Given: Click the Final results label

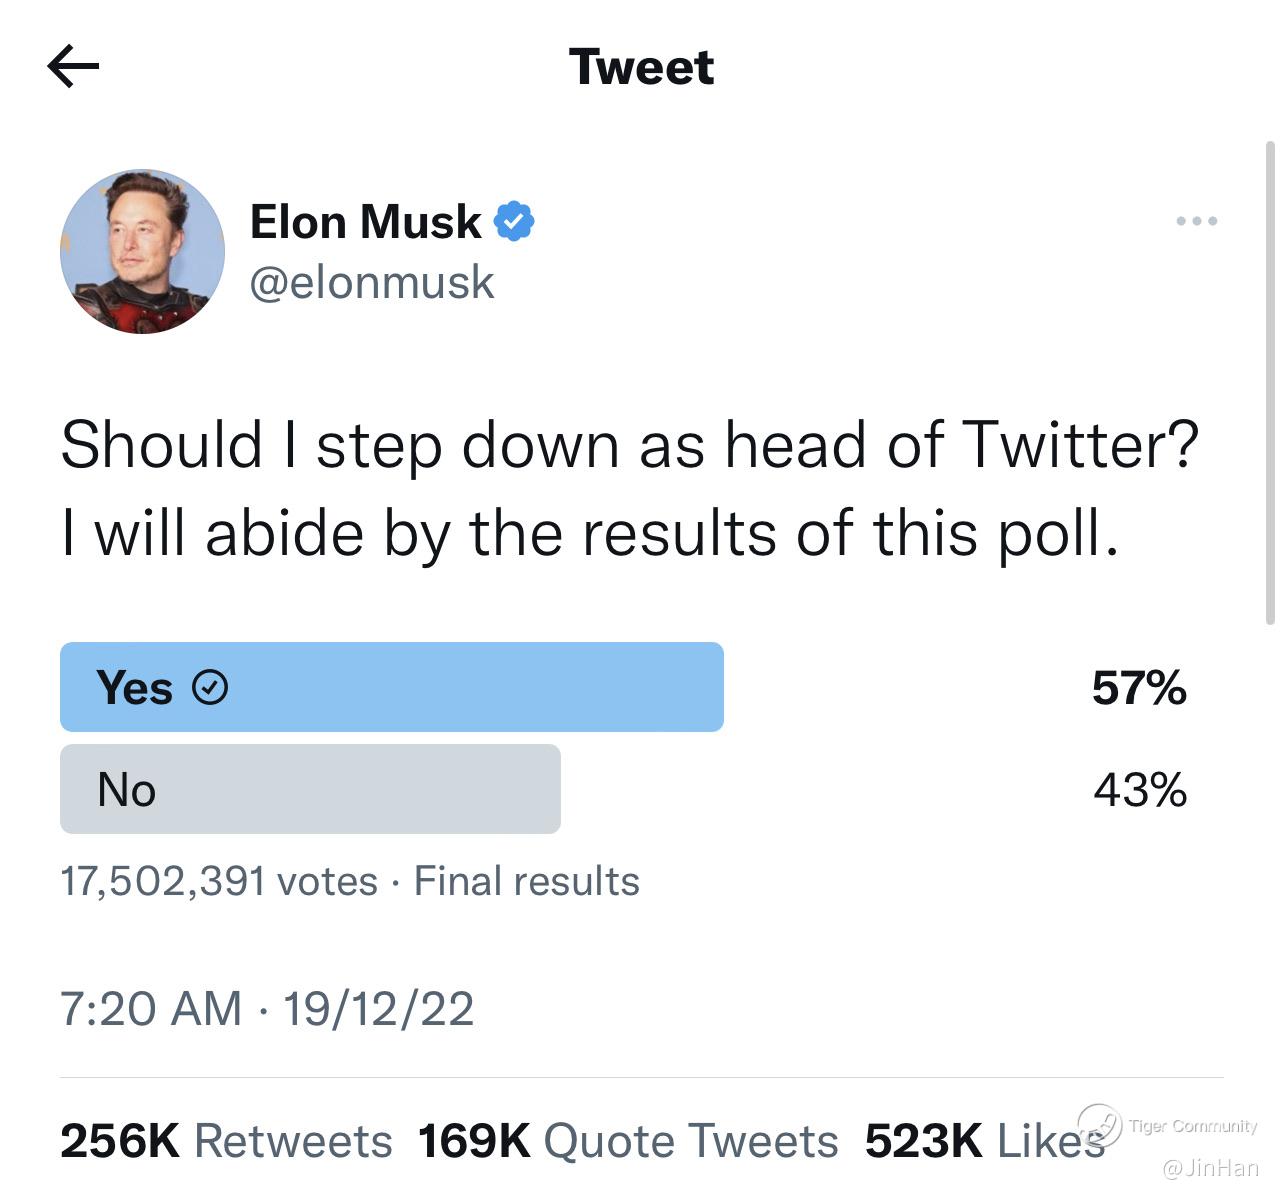Looking at the screenshot, I should coord(527,881).
